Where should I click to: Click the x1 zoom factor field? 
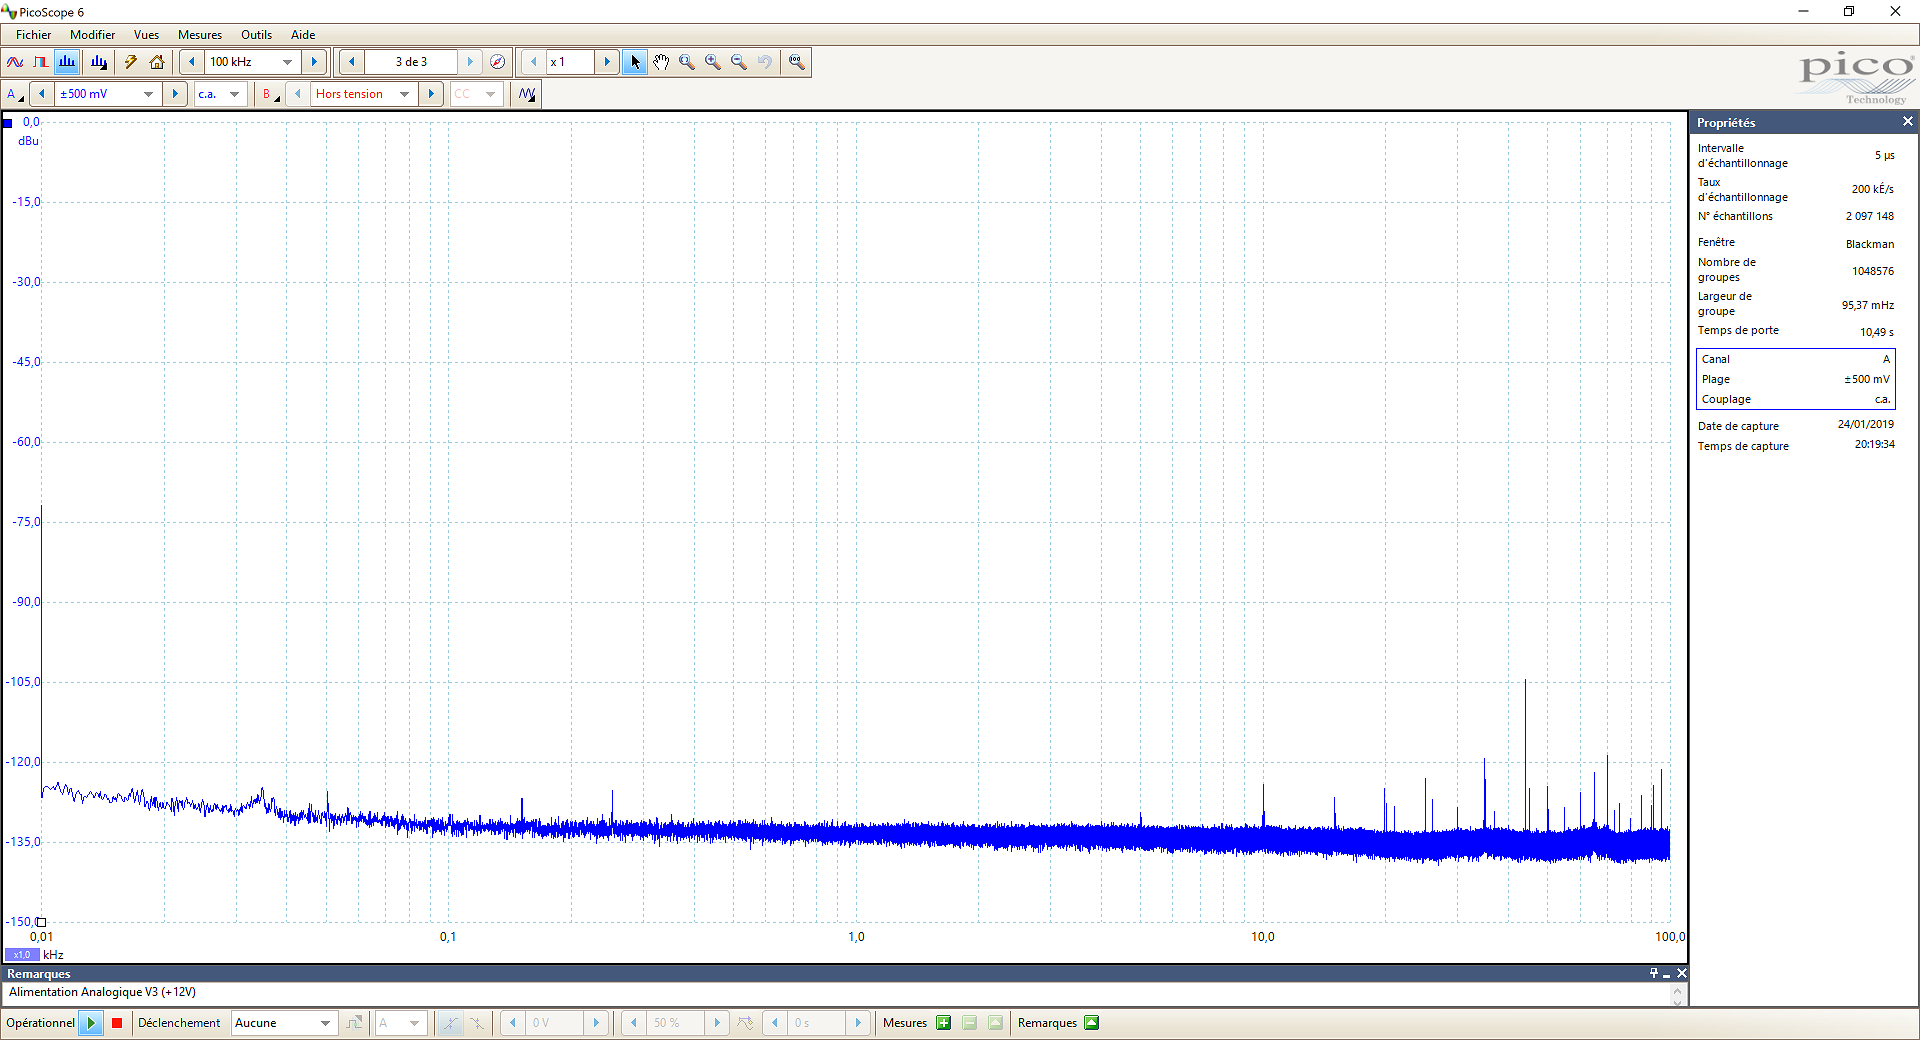[x=570, y=62]
